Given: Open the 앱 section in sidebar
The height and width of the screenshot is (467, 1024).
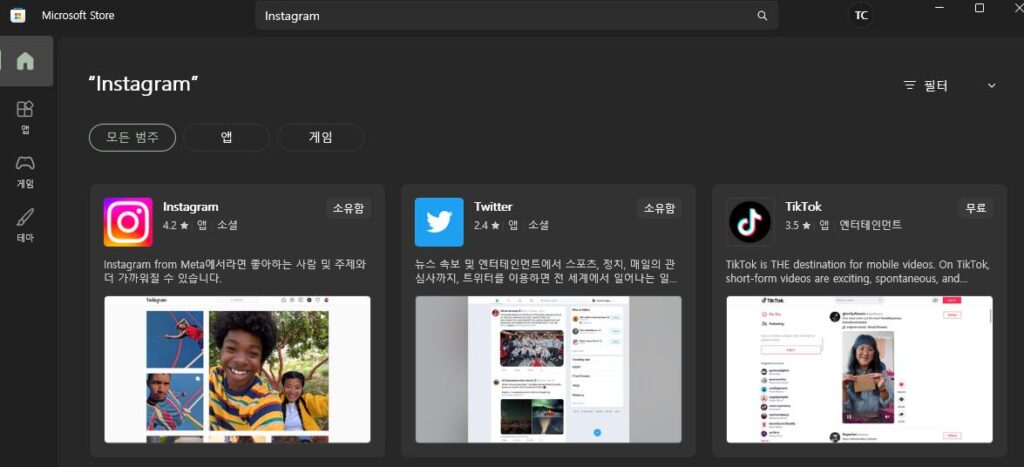Looking at the screenshot, I should tap(25, 118).
